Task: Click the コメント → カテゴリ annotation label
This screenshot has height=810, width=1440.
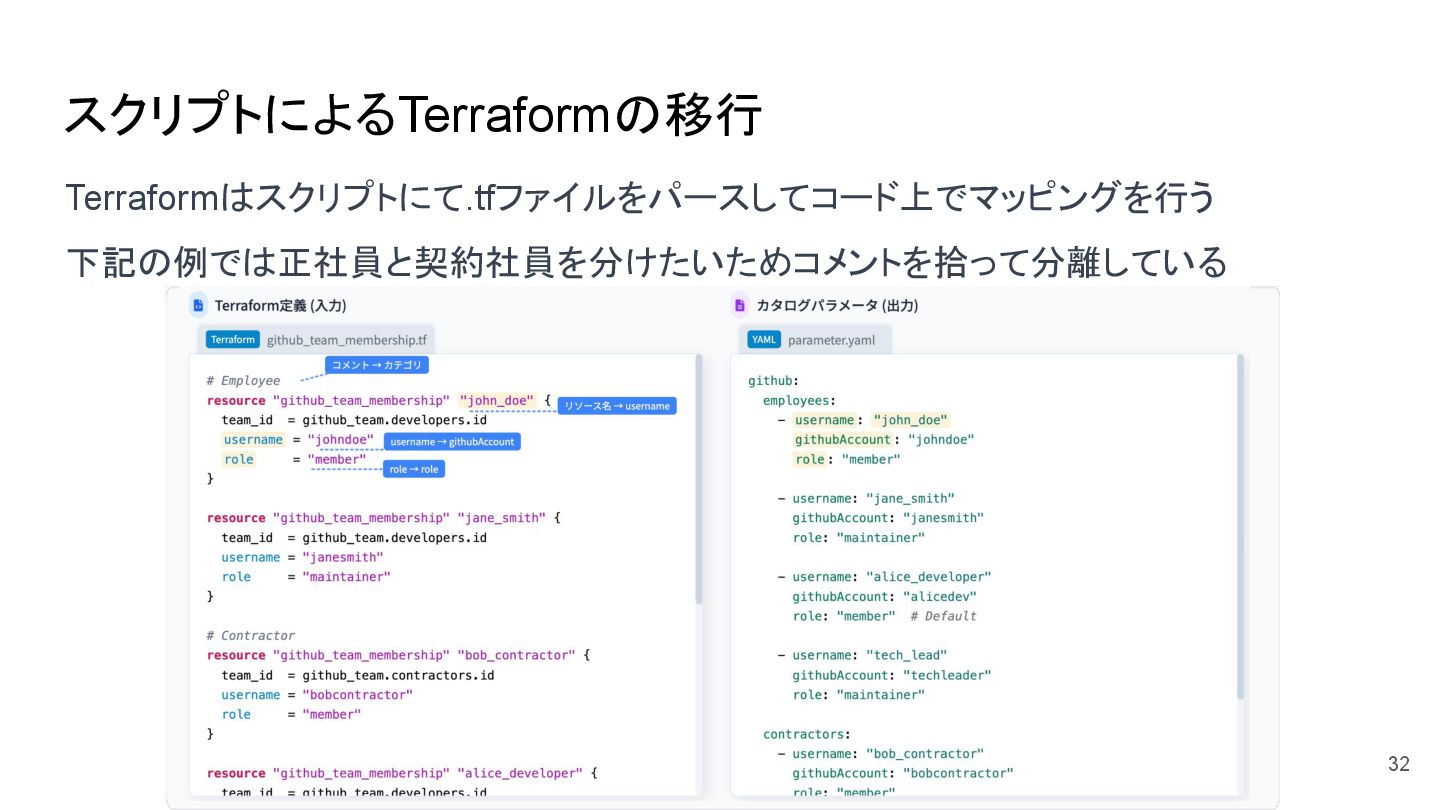Action: click(377, 365)
